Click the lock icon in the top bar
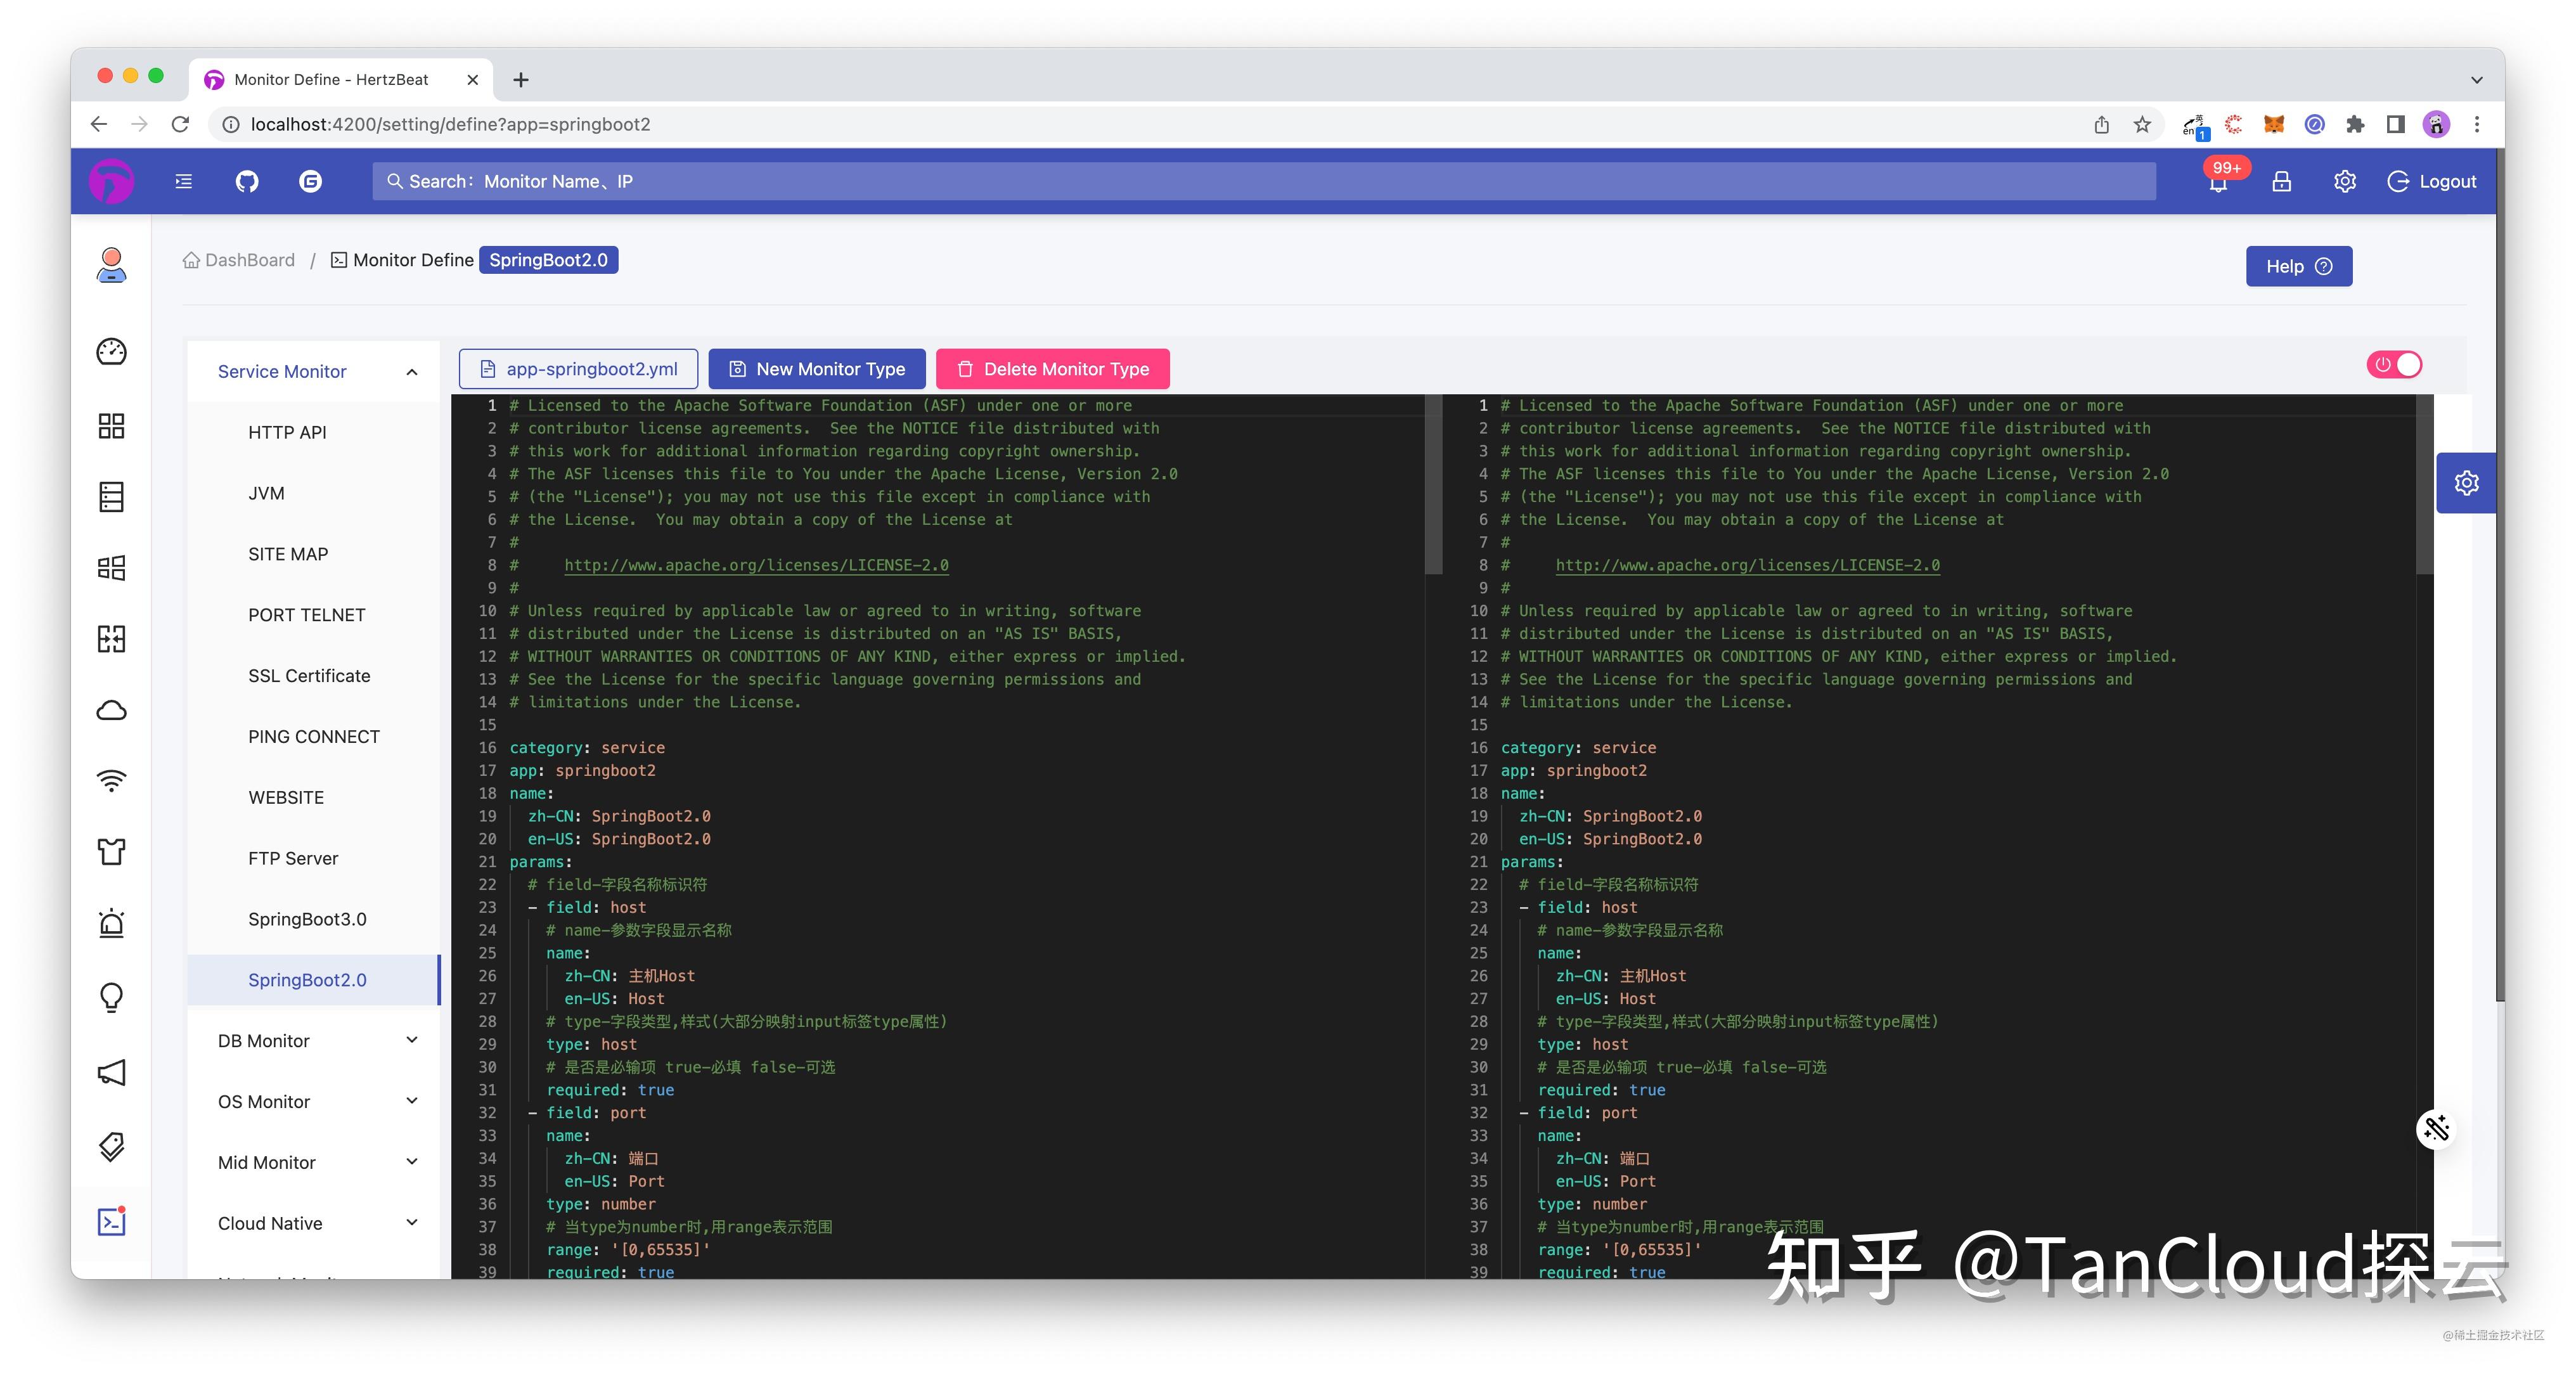Viewport: 2576px width, 1373px height. tap(2281, 181)
